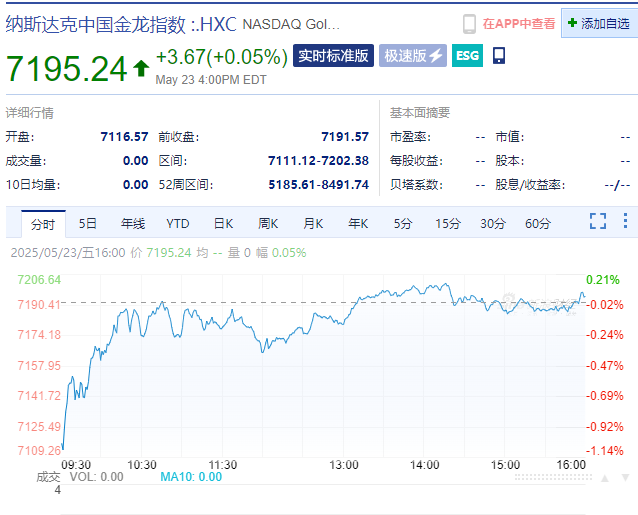Image resolution: width=638 pixels, height=515 pixels.
Task: Click the 16:00 time axis label
Action: click(571, 465)
